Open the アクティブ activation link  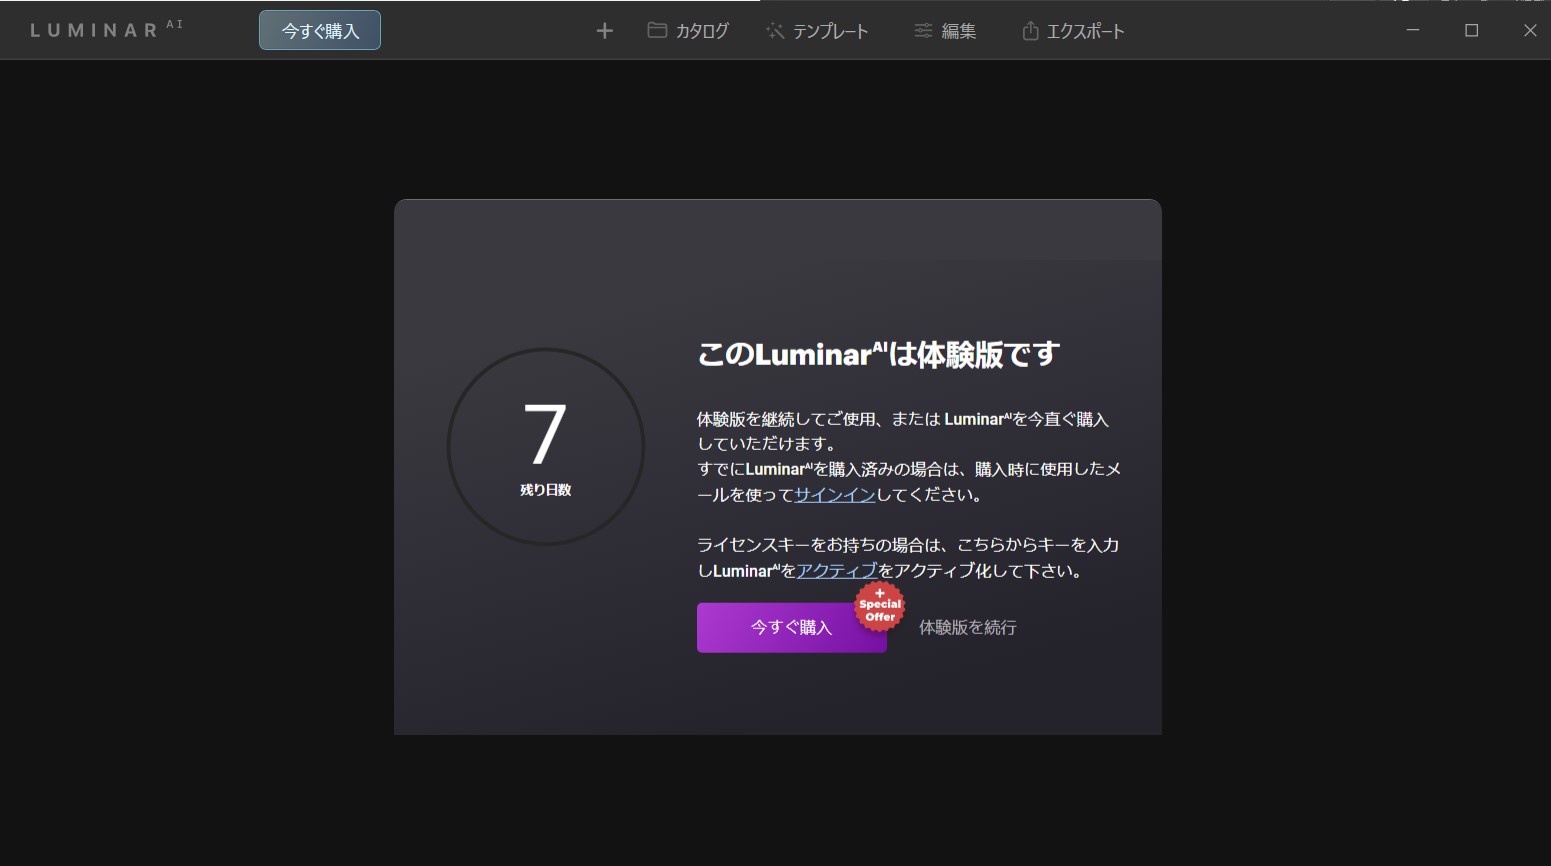tap(836, 570)
